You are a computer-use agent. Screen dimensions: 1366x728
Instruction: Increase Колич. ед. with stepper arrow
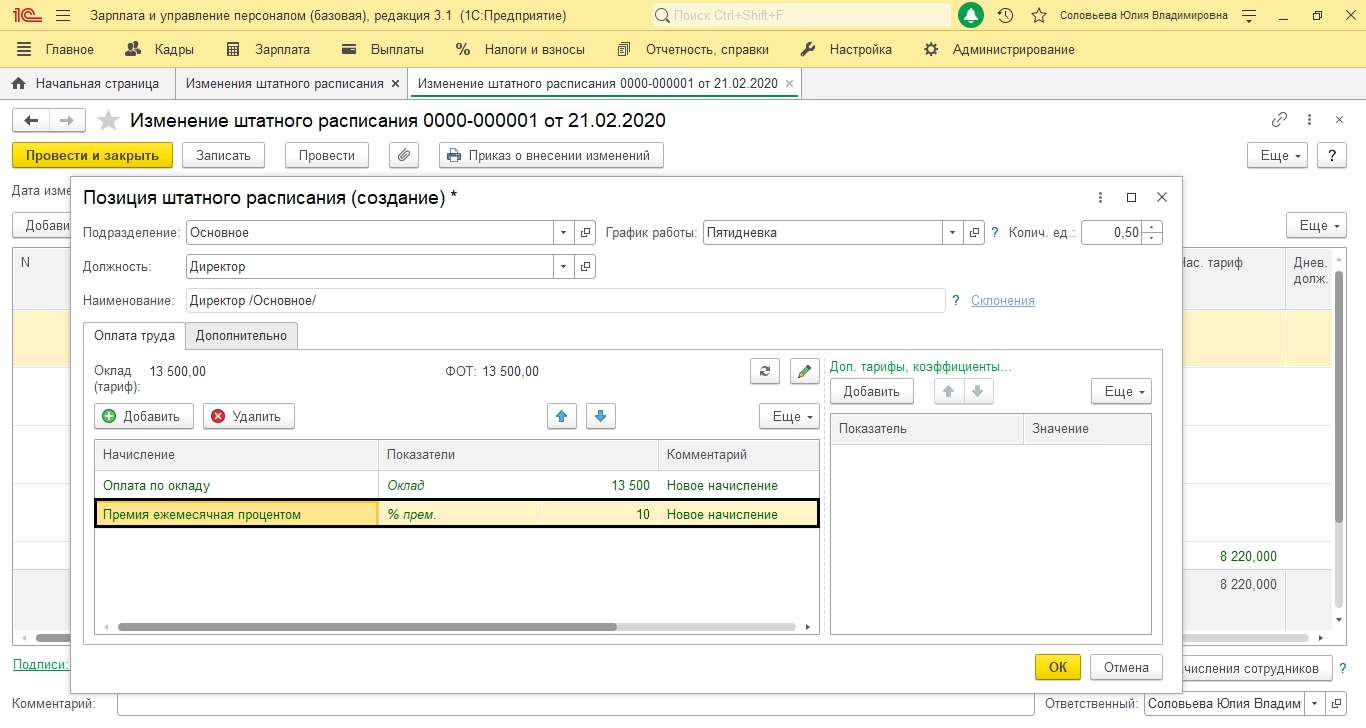(1153, 227)
